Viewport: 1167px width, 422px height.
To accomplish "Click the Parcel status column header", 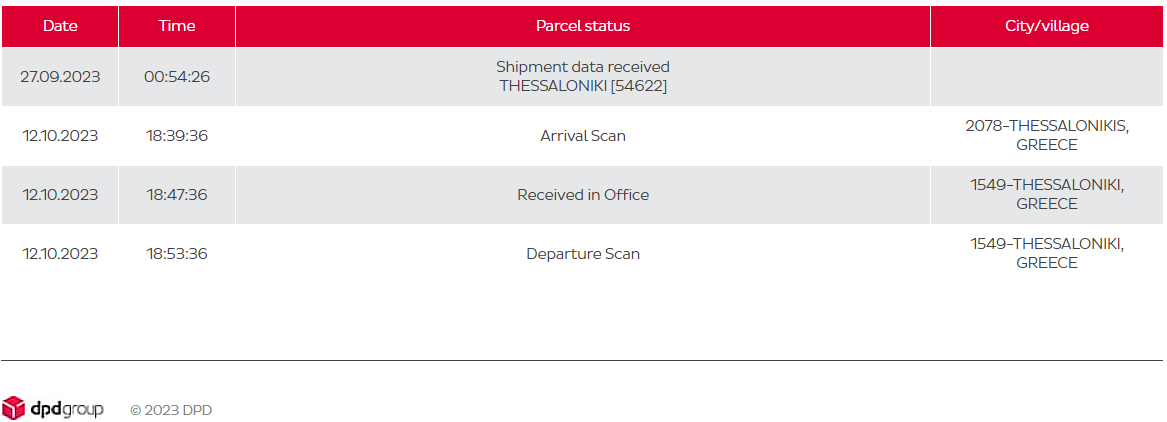I will click(583, 26).
